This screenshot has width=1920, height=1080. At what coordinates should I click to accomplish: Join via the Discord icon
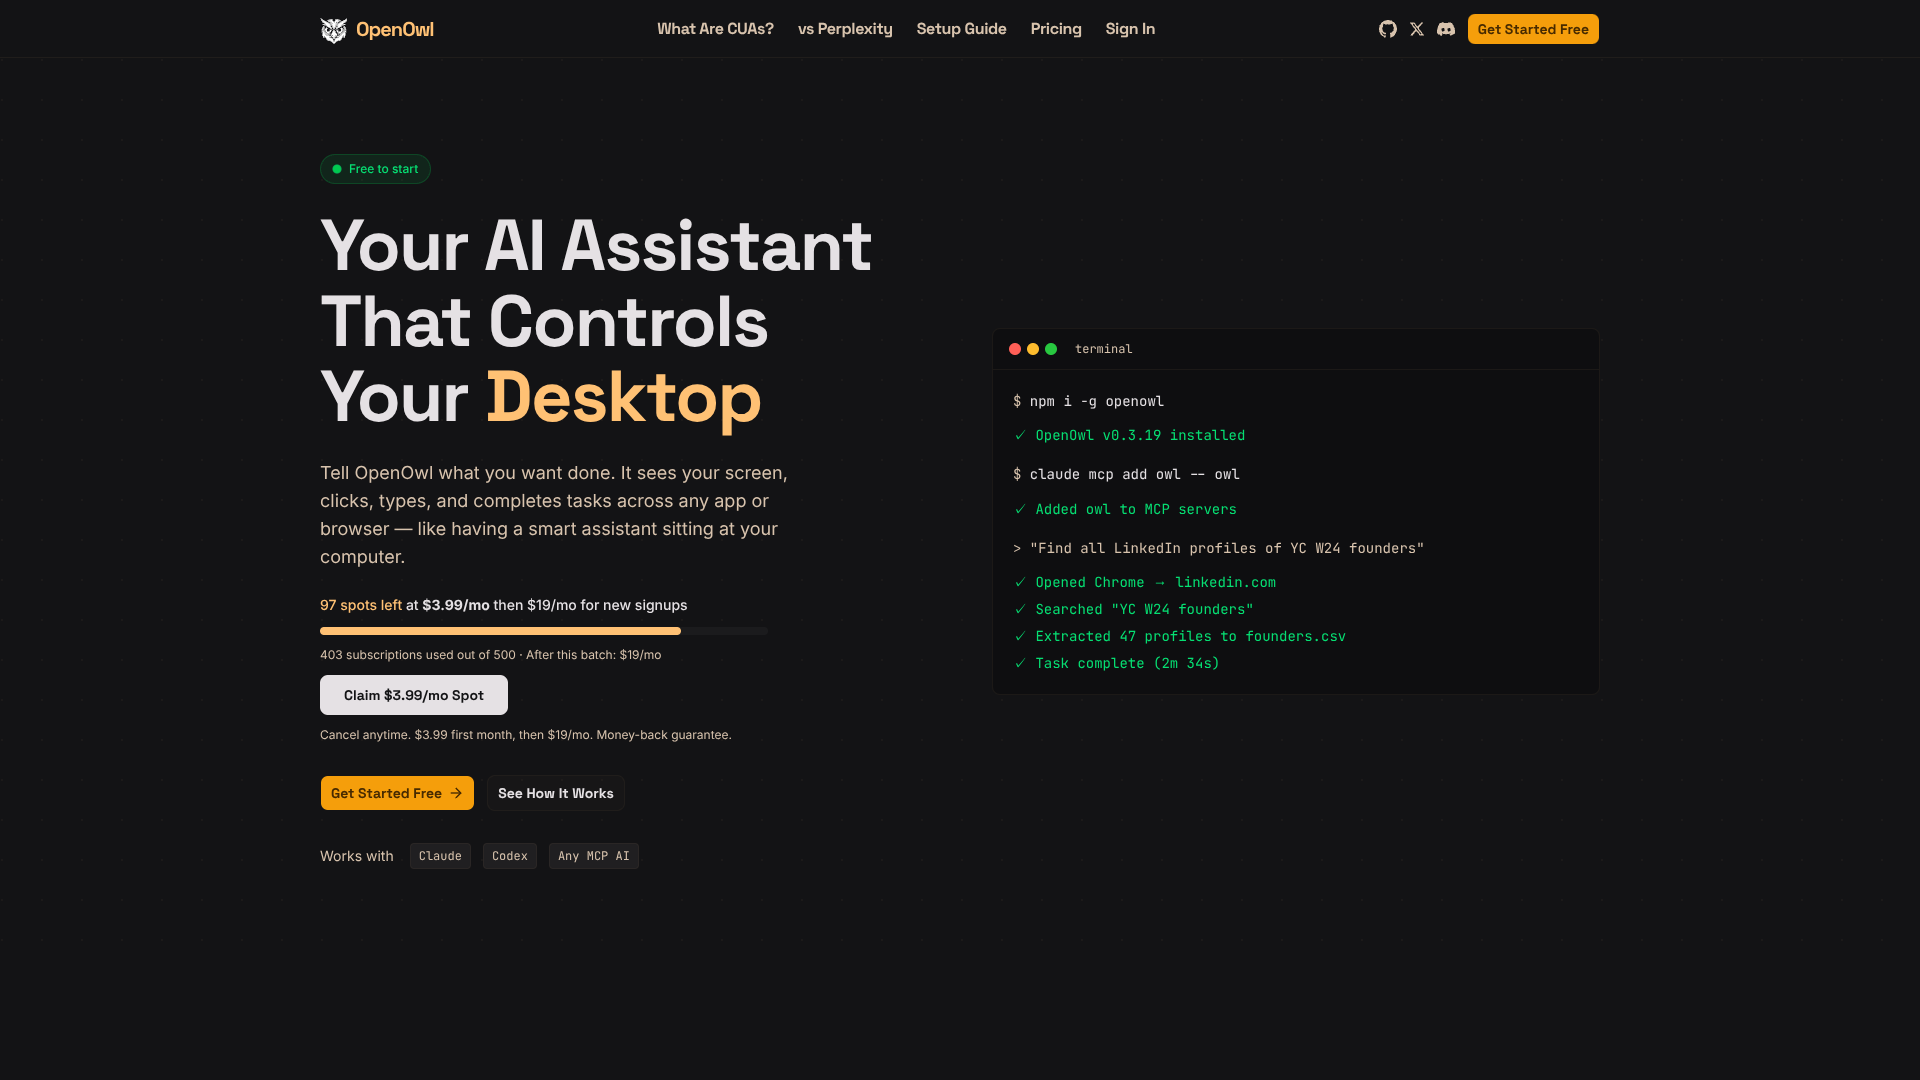[1445, 29]
